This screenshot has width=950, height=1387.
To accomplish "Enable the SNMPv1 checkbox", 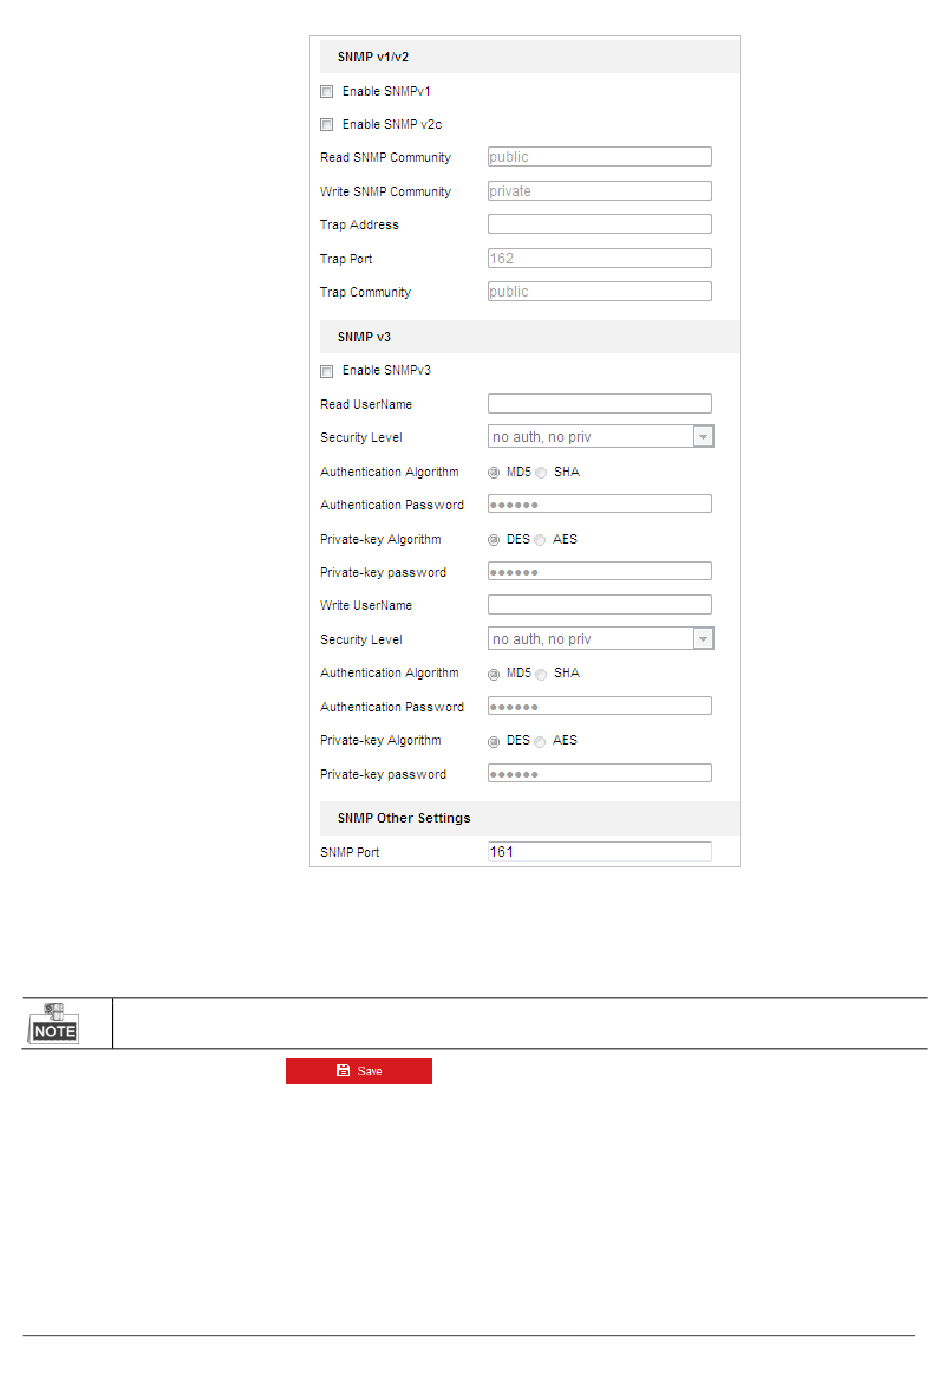I will click(x=327, y=91).
